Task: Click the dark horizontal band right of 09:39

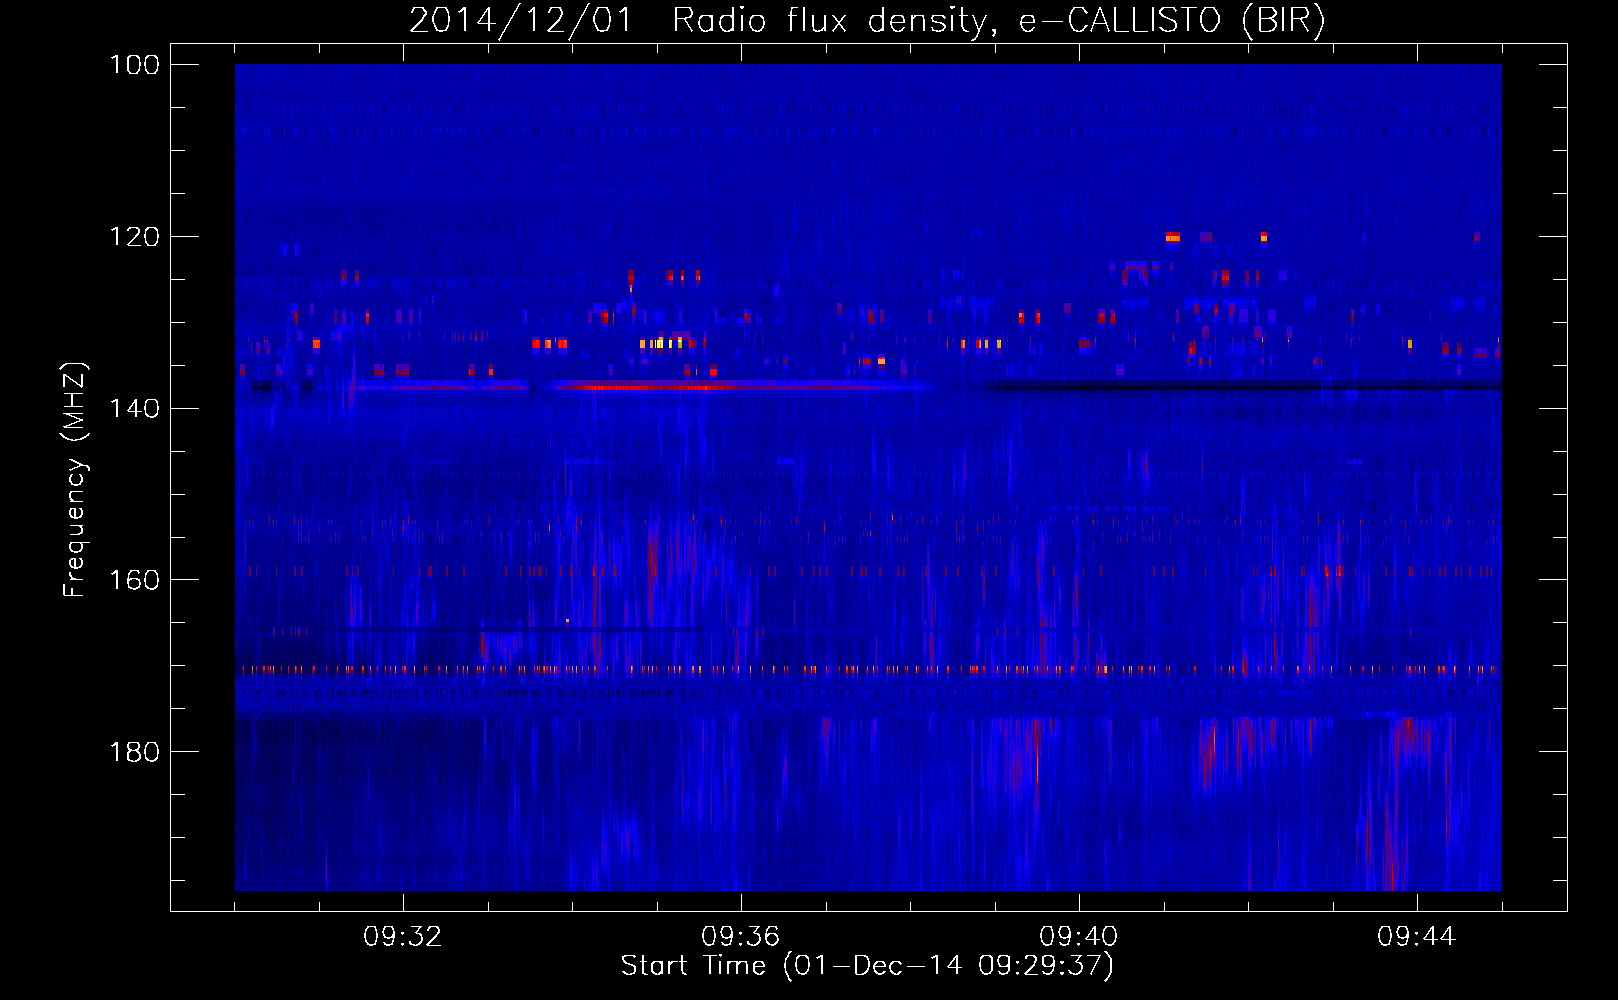Action: tap(1242, 385)
